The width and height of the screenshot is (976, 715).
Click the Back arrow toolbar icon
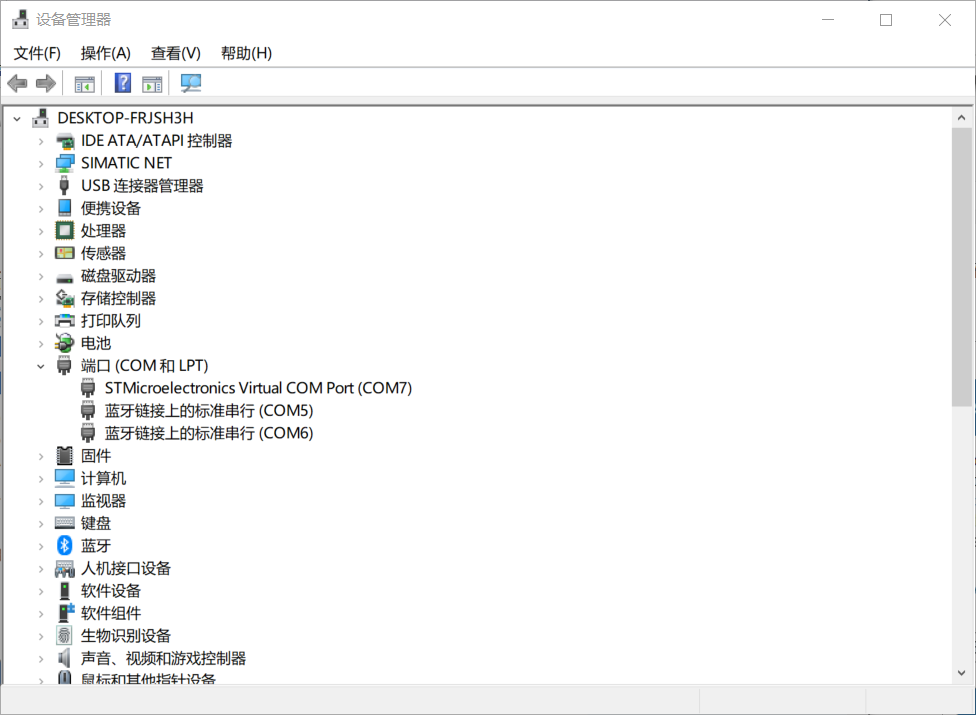coord(17,83)
